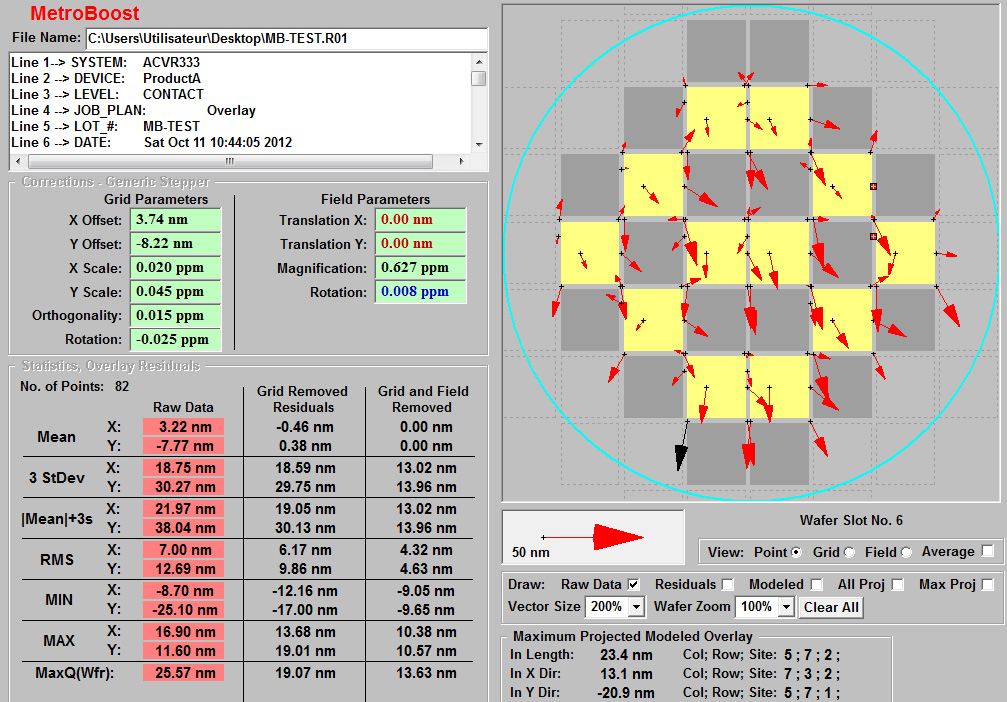The image size is (1007, 702).
Task: Select the Magnification value box
Action: coord(420,268)
